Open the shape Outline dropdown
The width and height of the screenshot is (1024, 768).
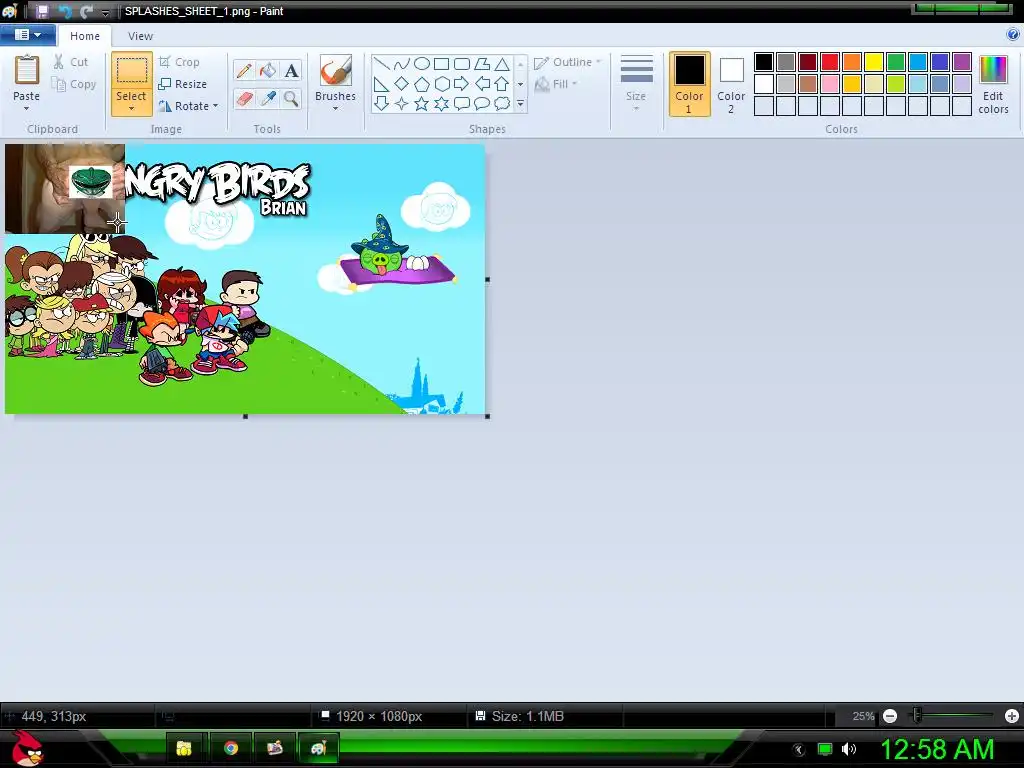point(567,62)
